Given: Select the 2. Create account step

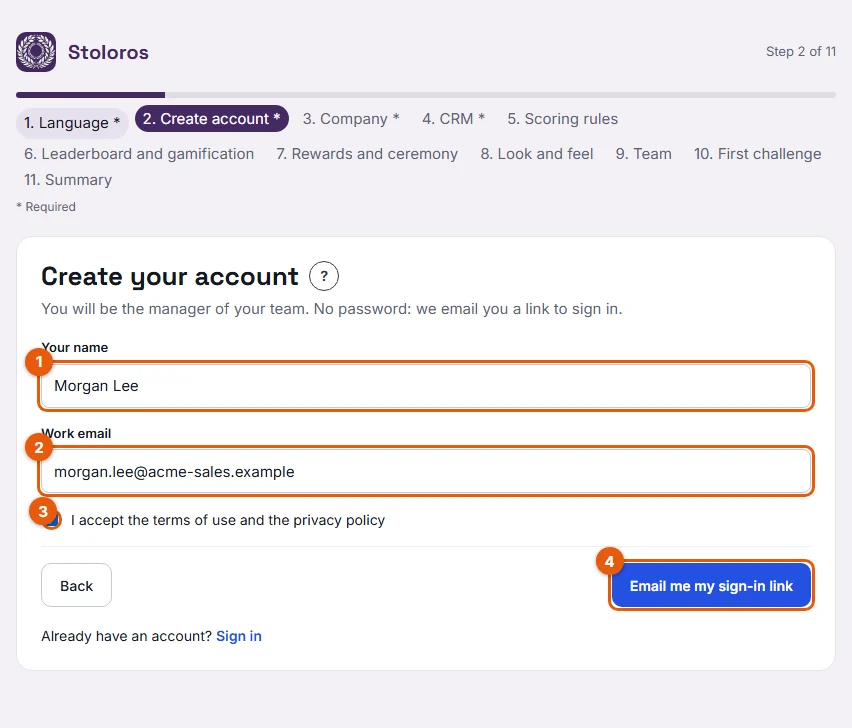Looking at the screenshot, I should tap(211, 118).
